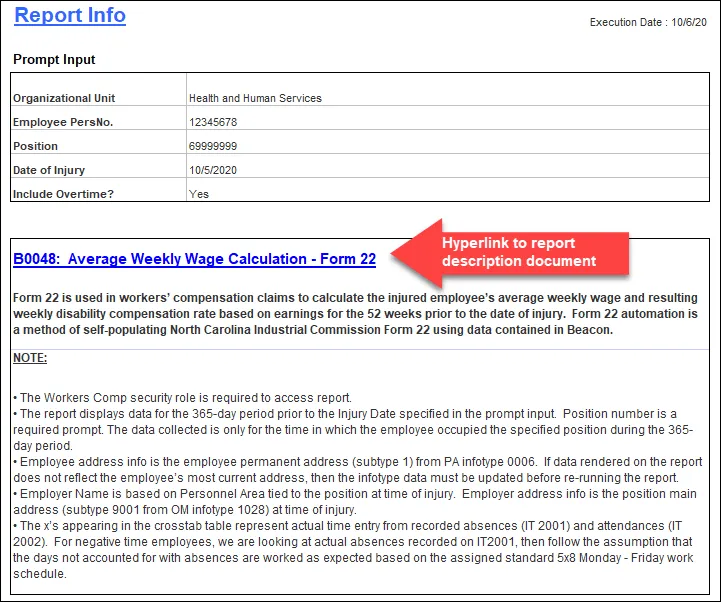The image size is (721, 602).
Task: Select the injury date 10/5/2020 value
Action: [x=210, y=170]
